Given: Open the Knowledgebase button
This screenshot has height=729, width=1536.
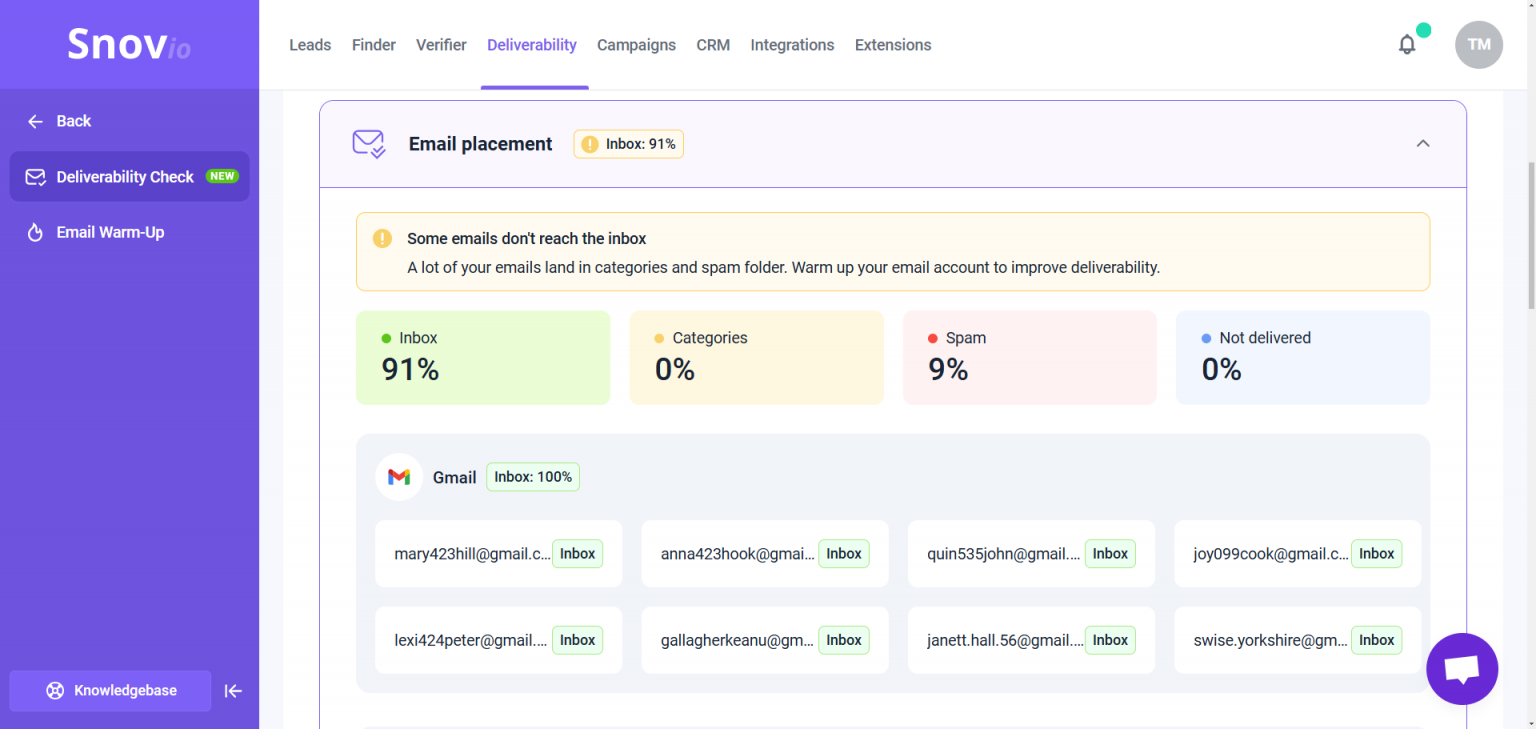Looking at the screenshot, I should click(x=110, y=691).
